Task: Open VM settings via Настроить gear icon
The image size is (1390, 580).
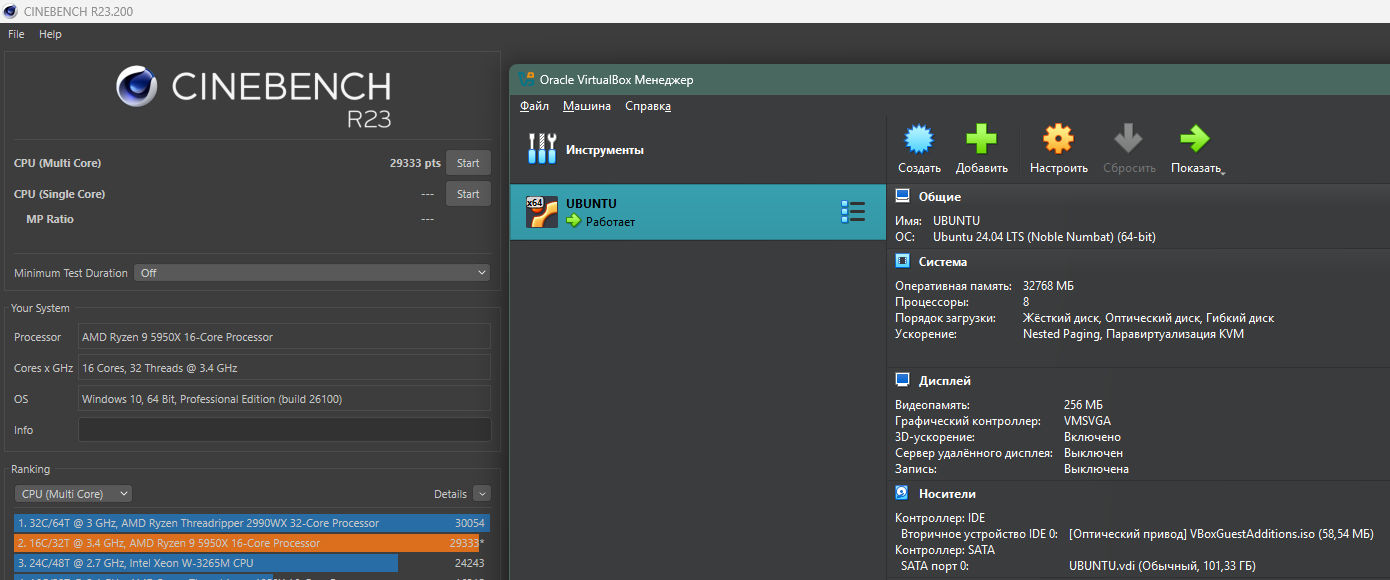Action: click(1058, 139)
